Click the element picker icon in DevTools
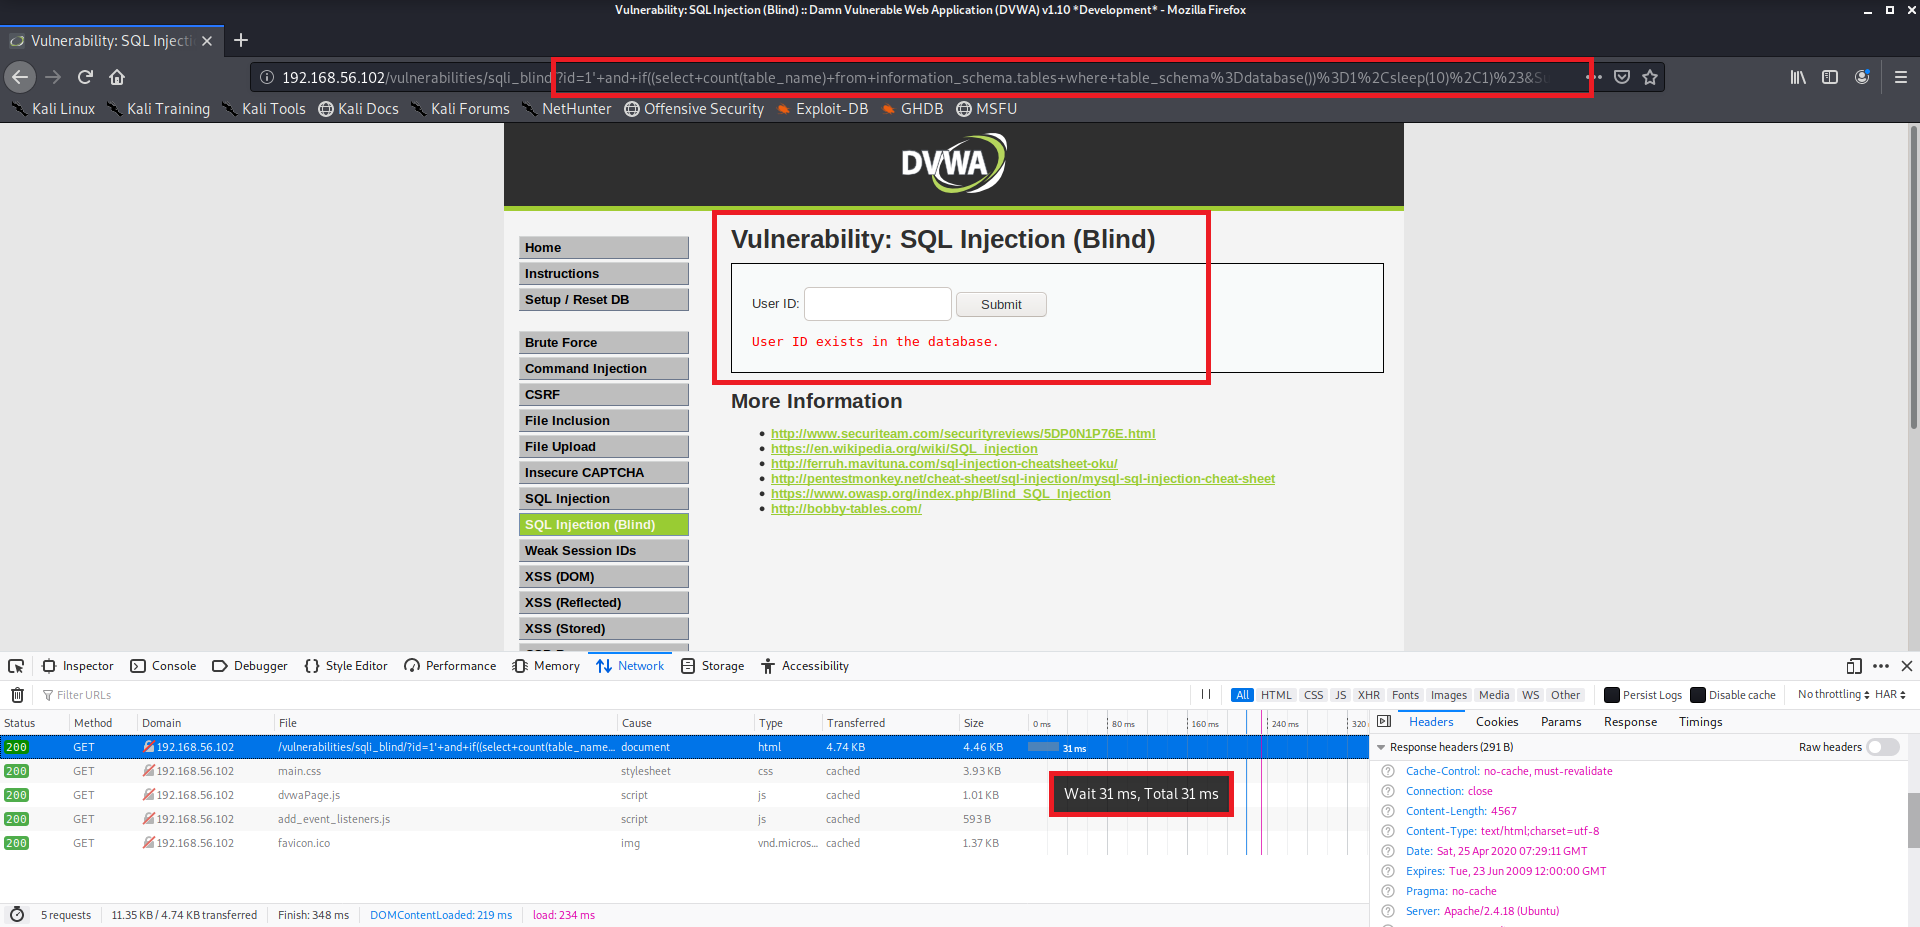The height and width of the screenshot is (927, 1920). (x=16, y=666)
